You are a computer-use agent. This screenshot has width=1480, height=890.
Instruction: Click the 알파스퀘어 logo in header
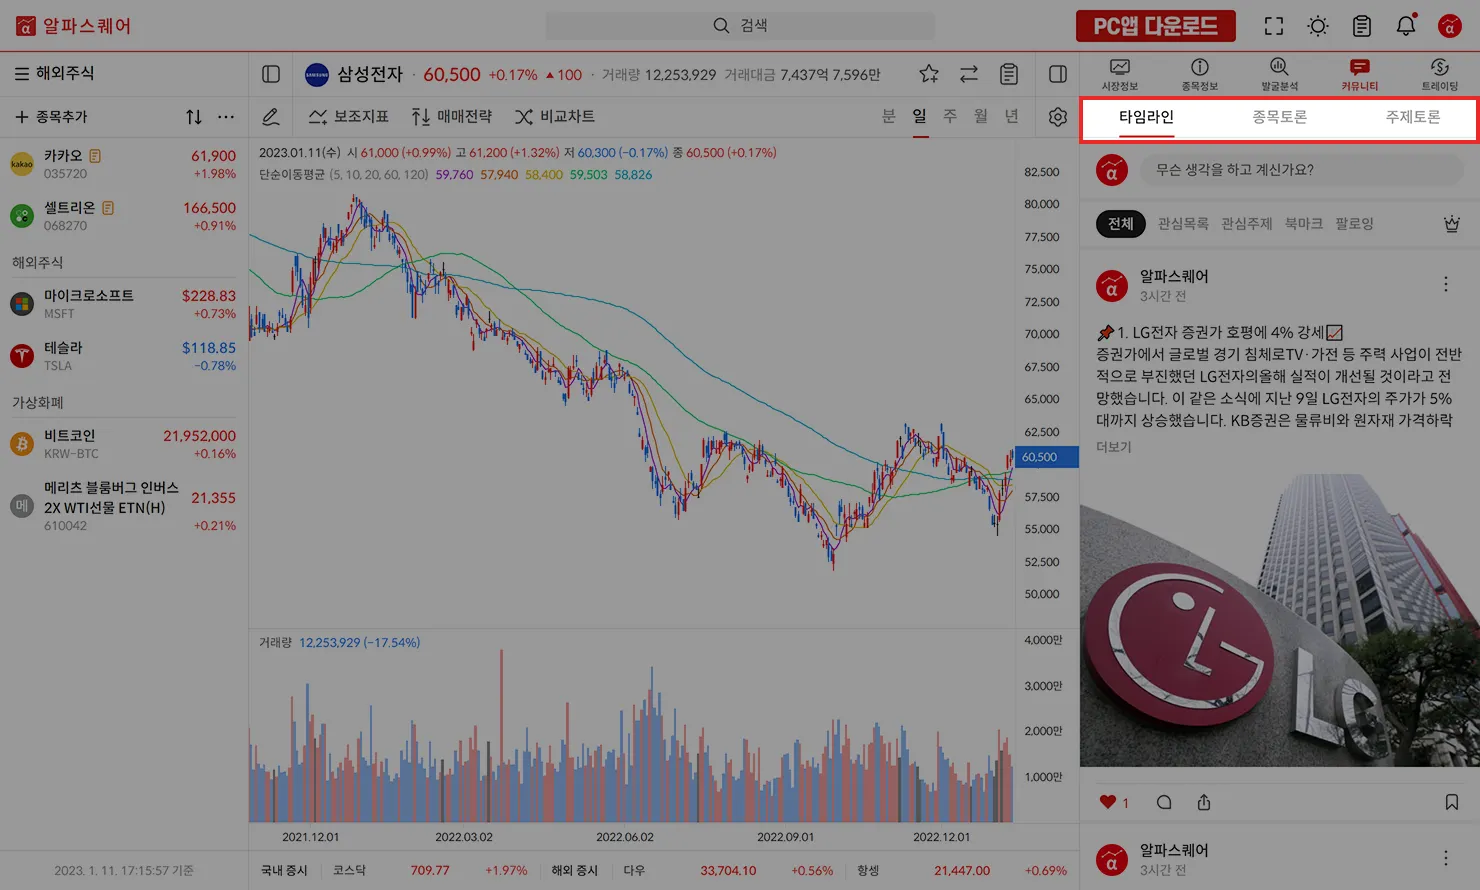point(74,26)
